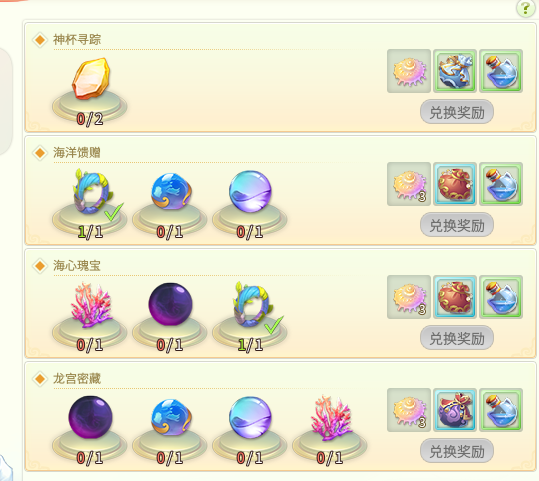The height and width of the screenshot is (481, 539).
Task: Click 兑换奖励 button for 海心瑰宝
Action: [x=457, y=338]
